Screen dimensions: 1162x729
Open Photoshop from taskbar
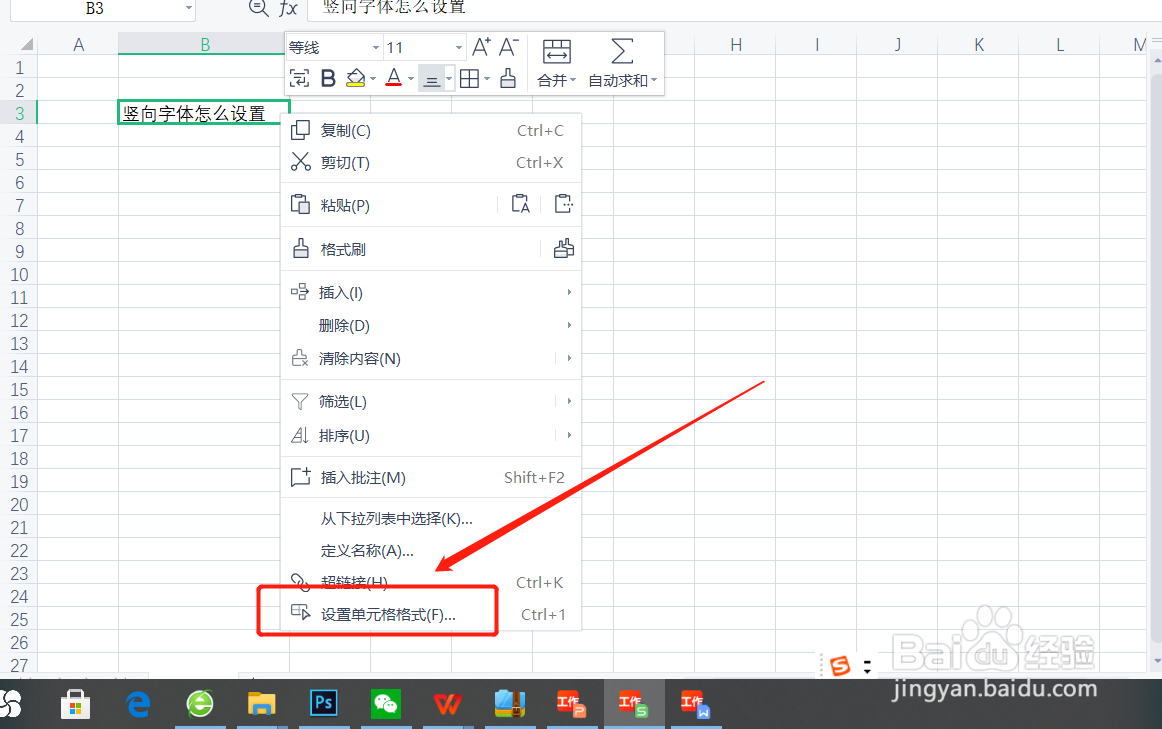[324, 702]
